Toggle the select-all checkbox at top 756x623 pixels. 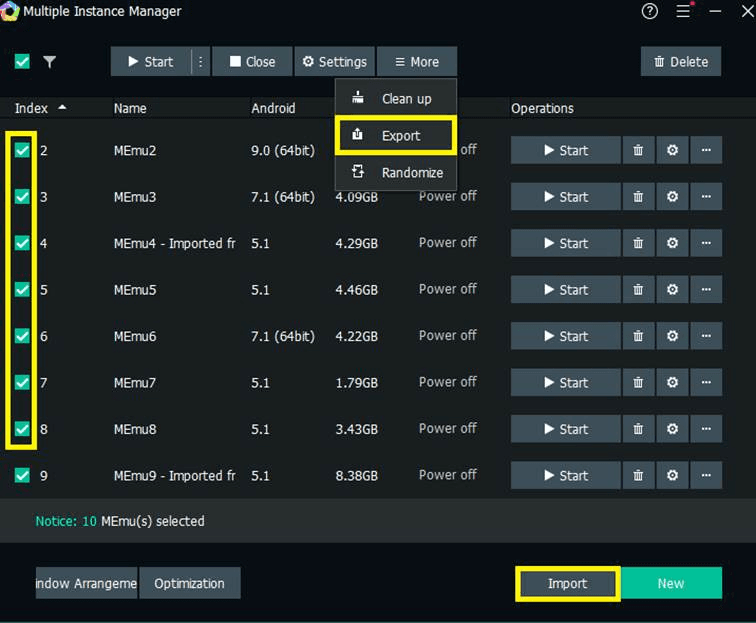pyautogui.click(x=22, y=62)
